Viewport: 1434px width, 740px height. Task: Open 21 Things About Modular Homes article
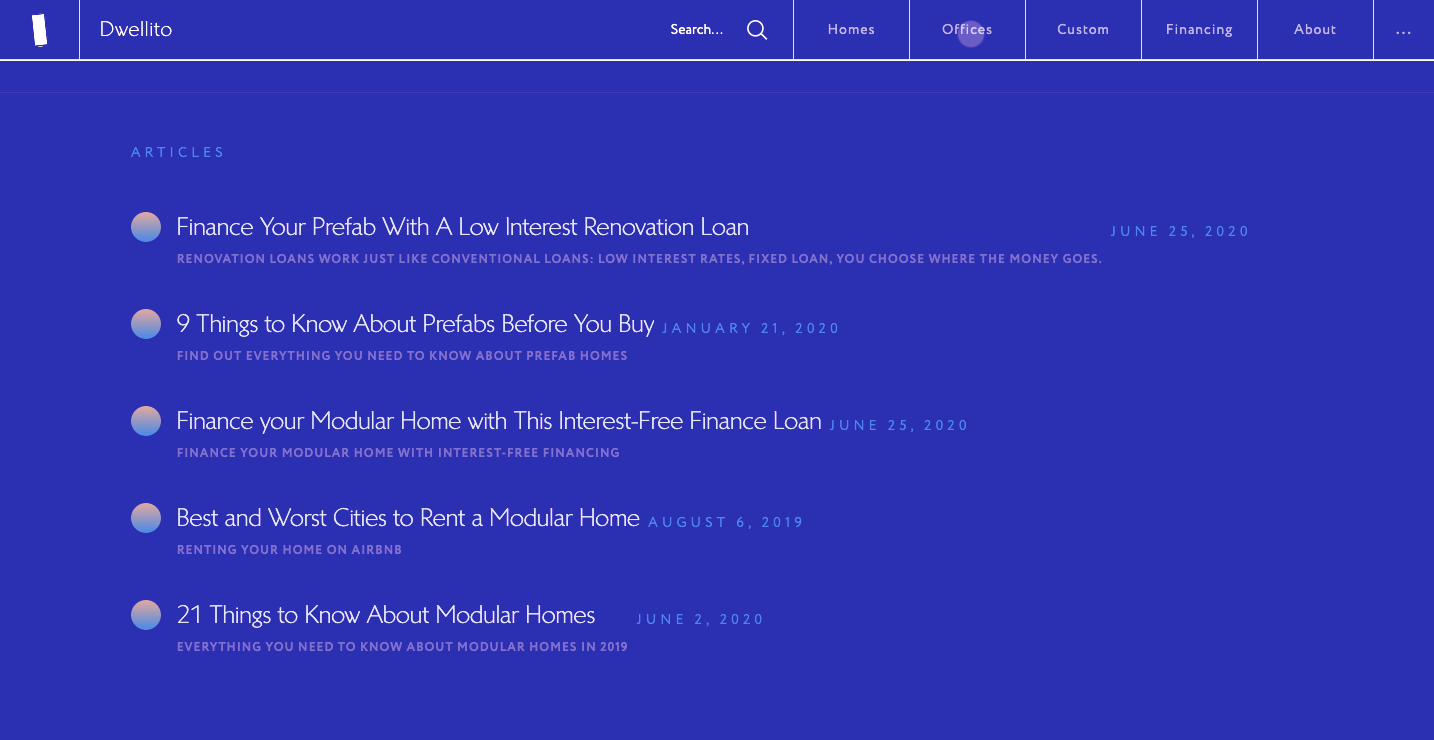pos(385,615)
